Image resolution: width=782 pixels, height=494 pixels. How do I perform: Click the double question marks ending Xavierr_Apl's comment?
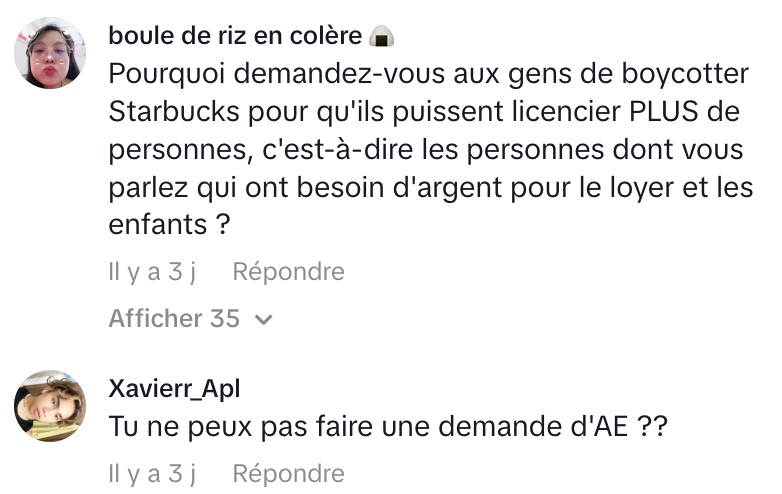coord(652,427)
